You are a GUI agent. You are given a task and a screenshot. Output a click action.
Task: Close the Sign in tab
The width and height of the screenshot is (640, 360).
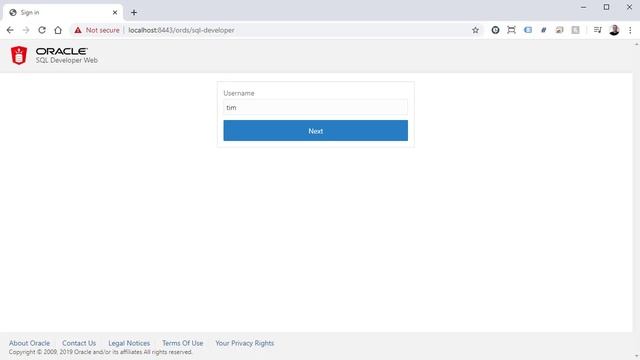coord(115,13)
